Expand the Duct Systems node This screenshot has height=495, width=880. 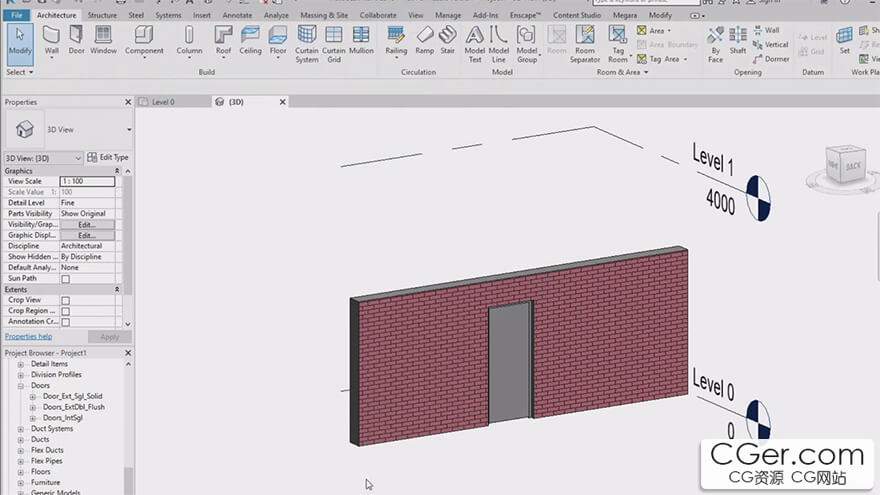(x=21, y=429)
